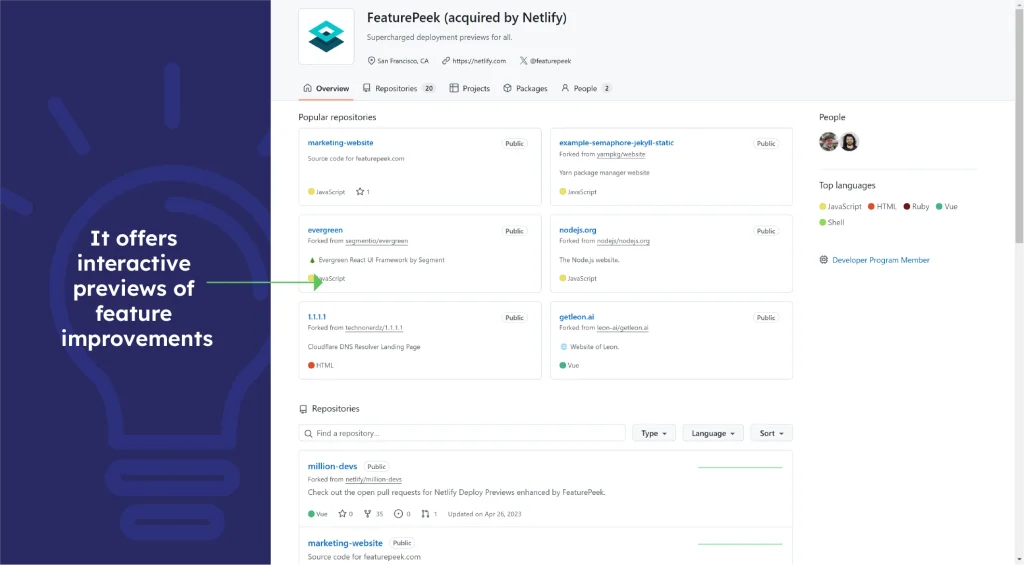Switch to the Repositories tab
1024x565 pixels.
click(398, 88)
